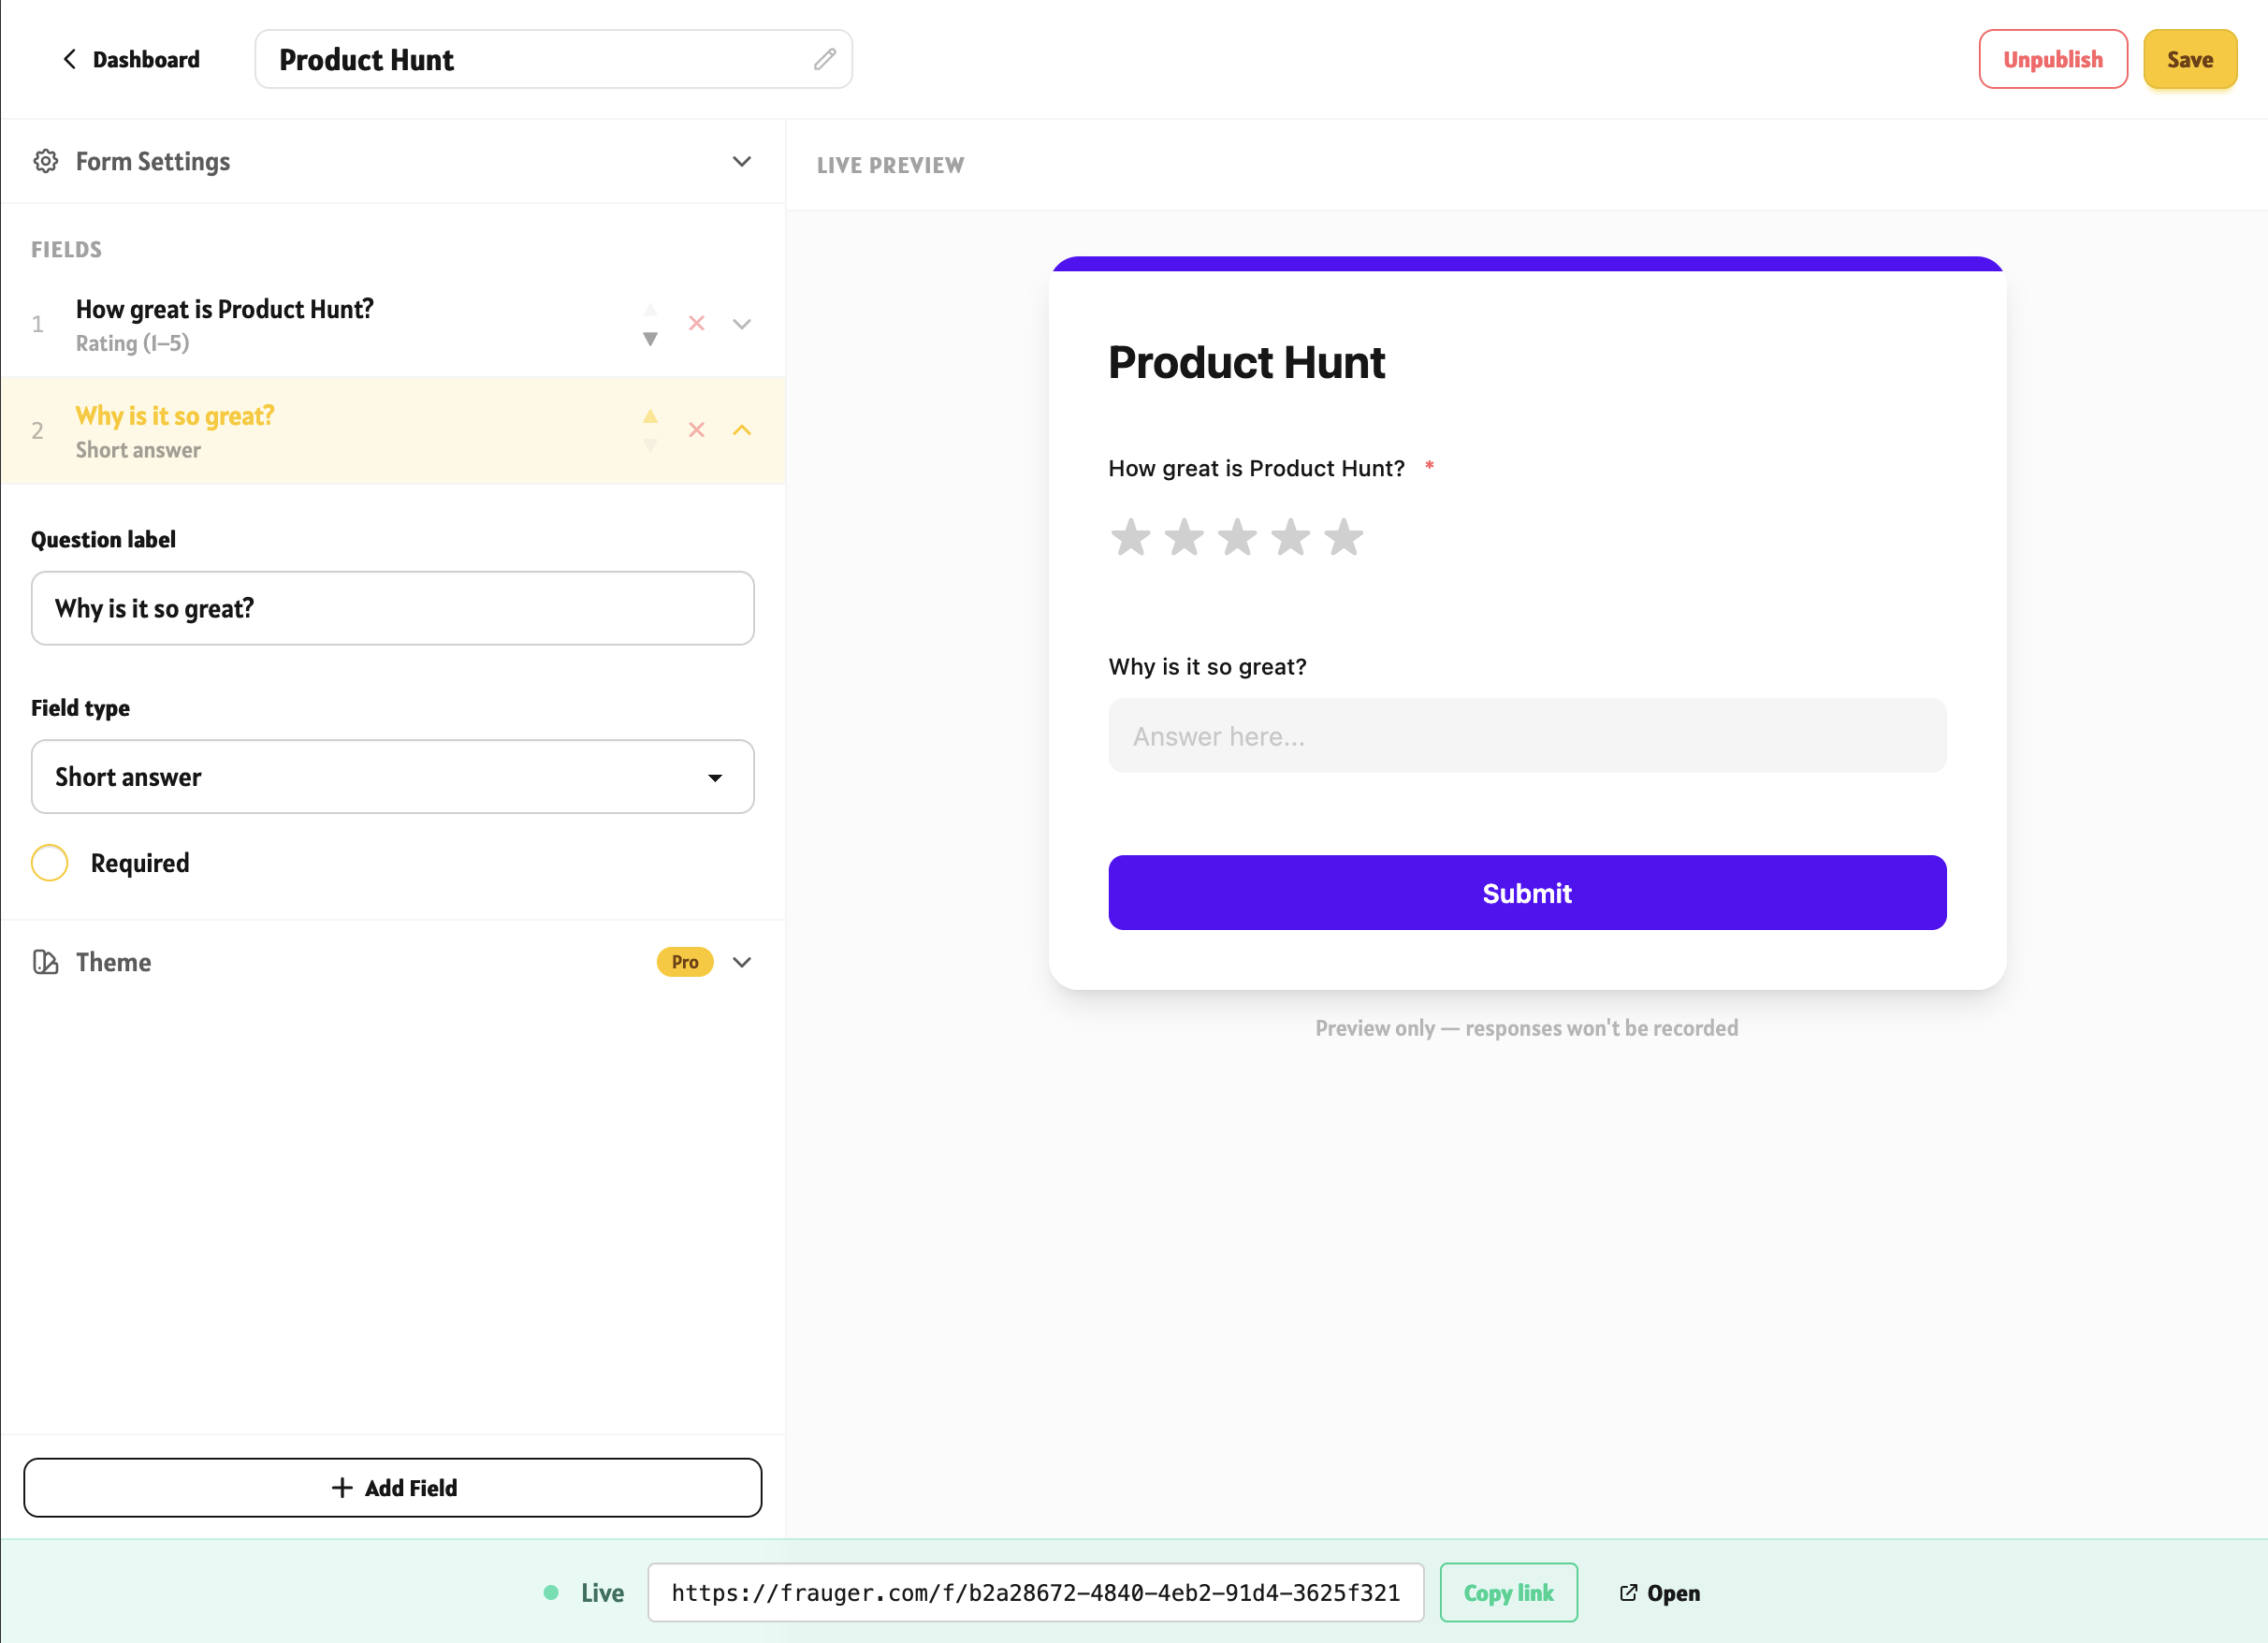Click field number 2 in the list
The image size is (2268, 1643).
point(38,430)
